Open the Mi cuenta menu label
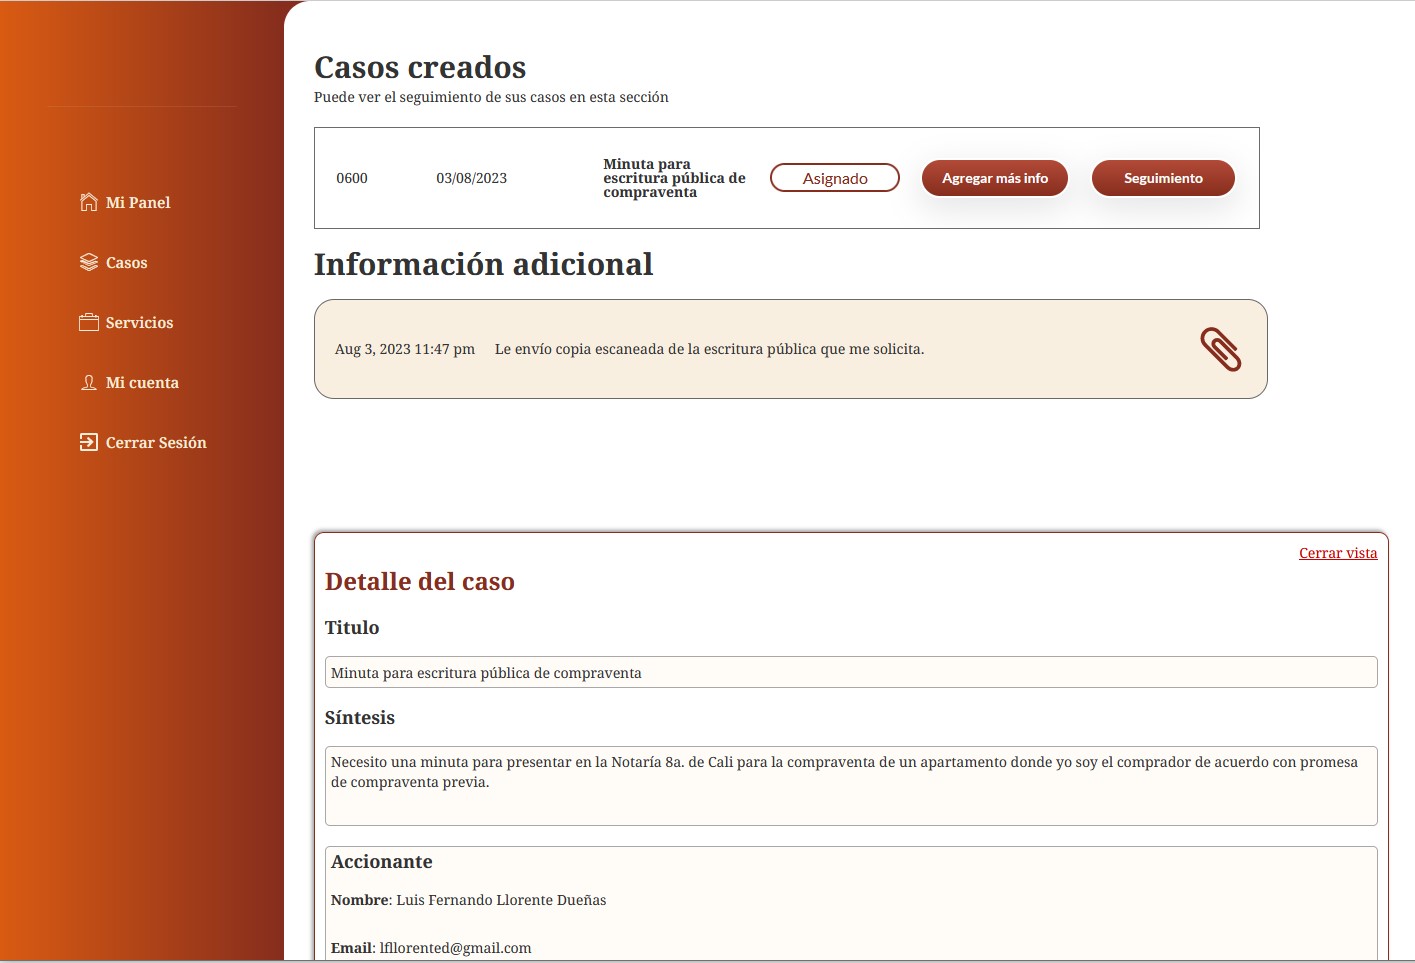 (x=143, y=383)
